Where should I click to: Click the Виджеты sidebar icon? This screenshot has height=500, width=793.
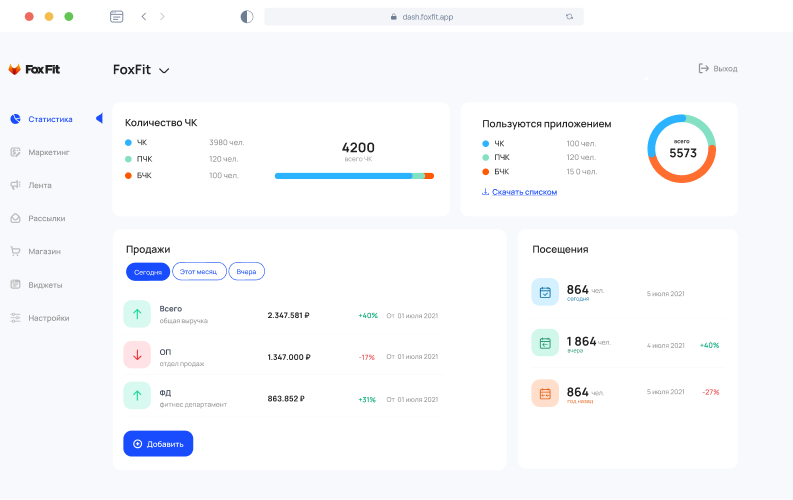pyautogui.click(x=16, y=285)
